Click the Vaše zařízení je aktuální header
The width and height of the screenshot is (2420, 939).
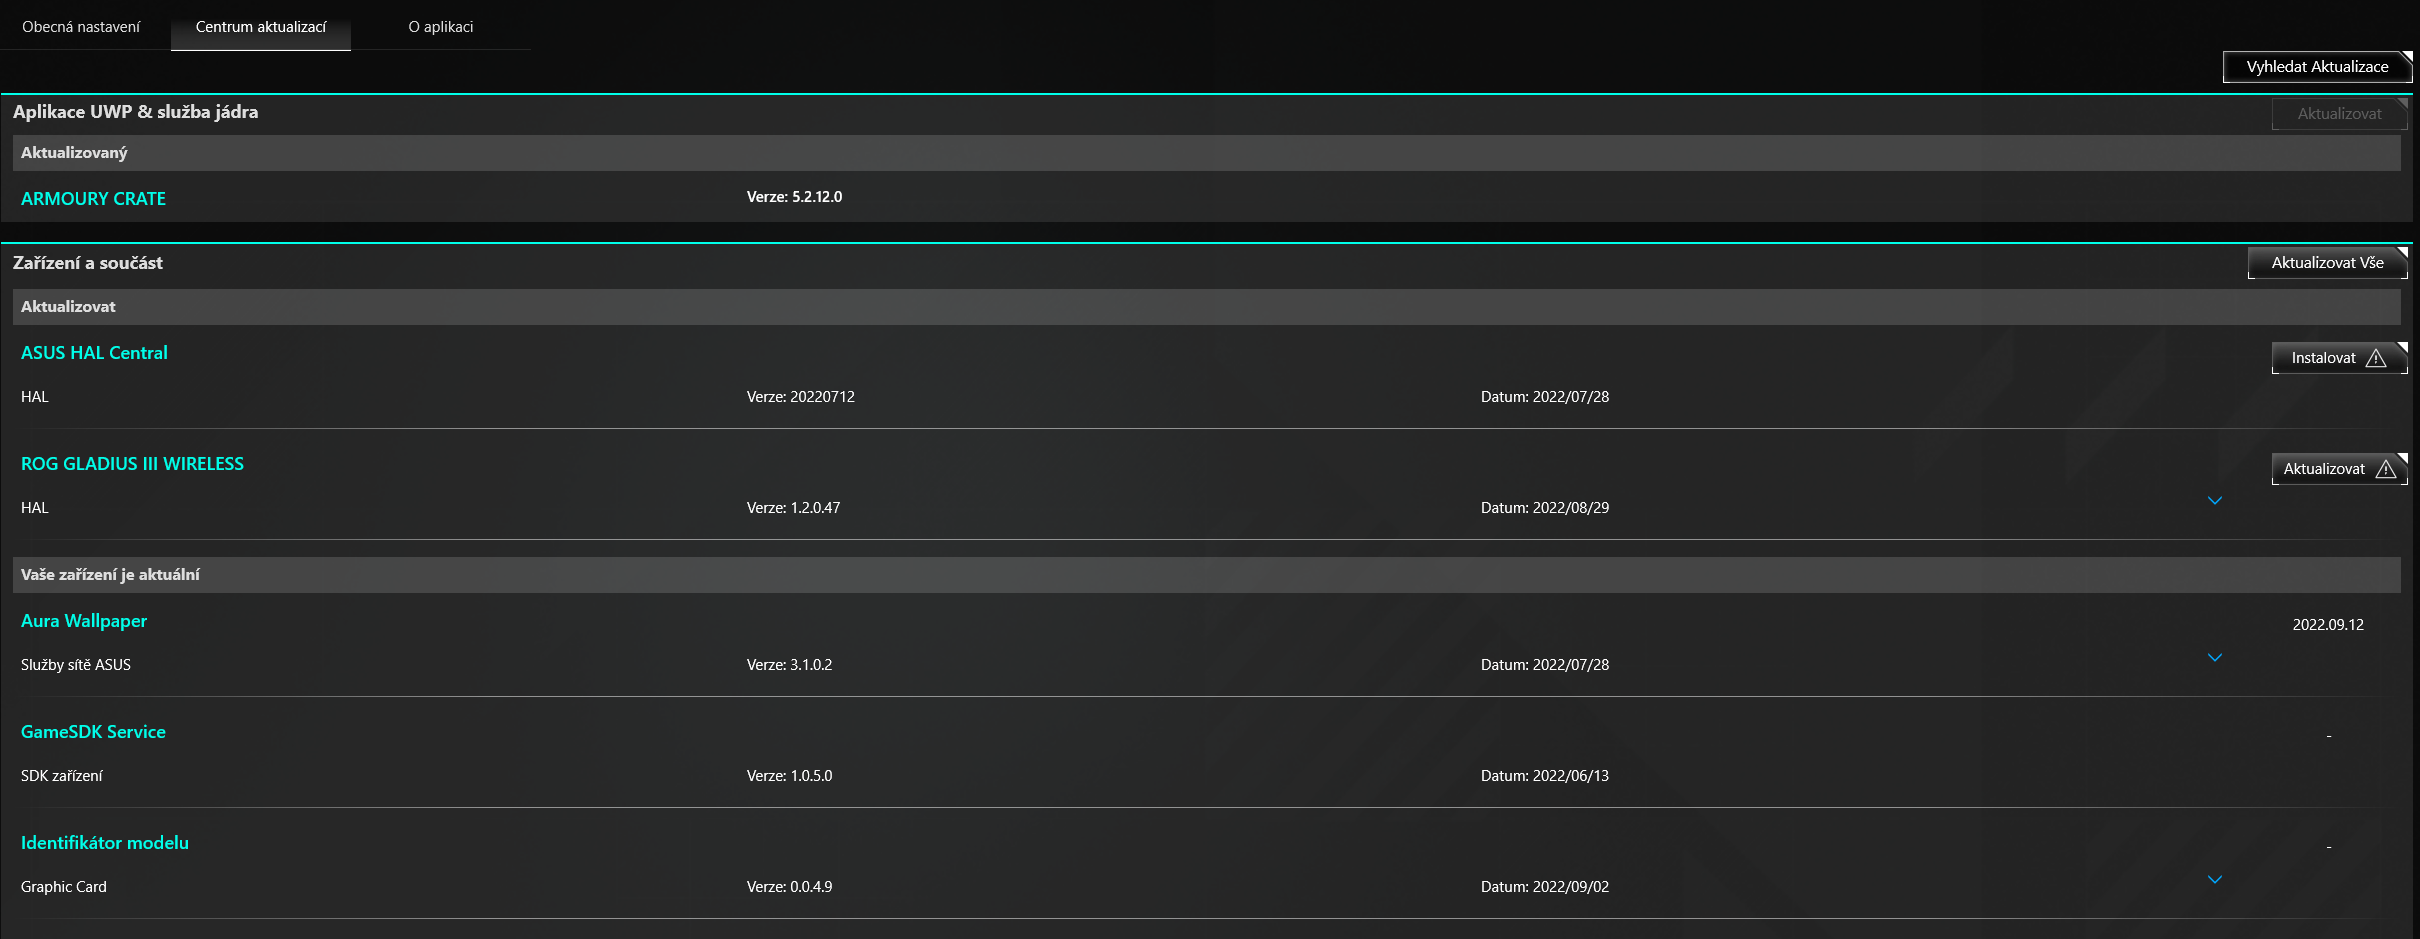point(110,575)
